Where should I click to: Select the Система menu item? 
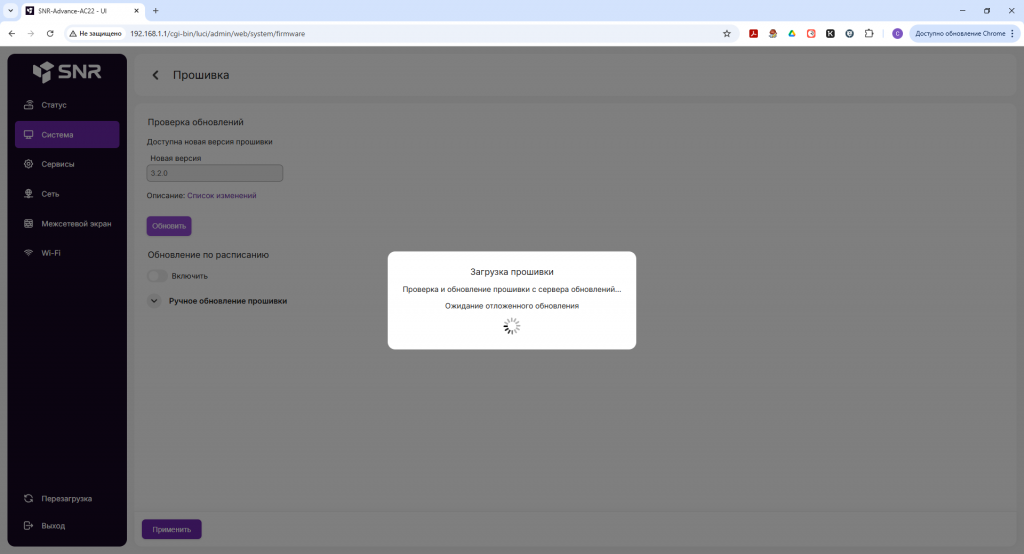point(67,135)
